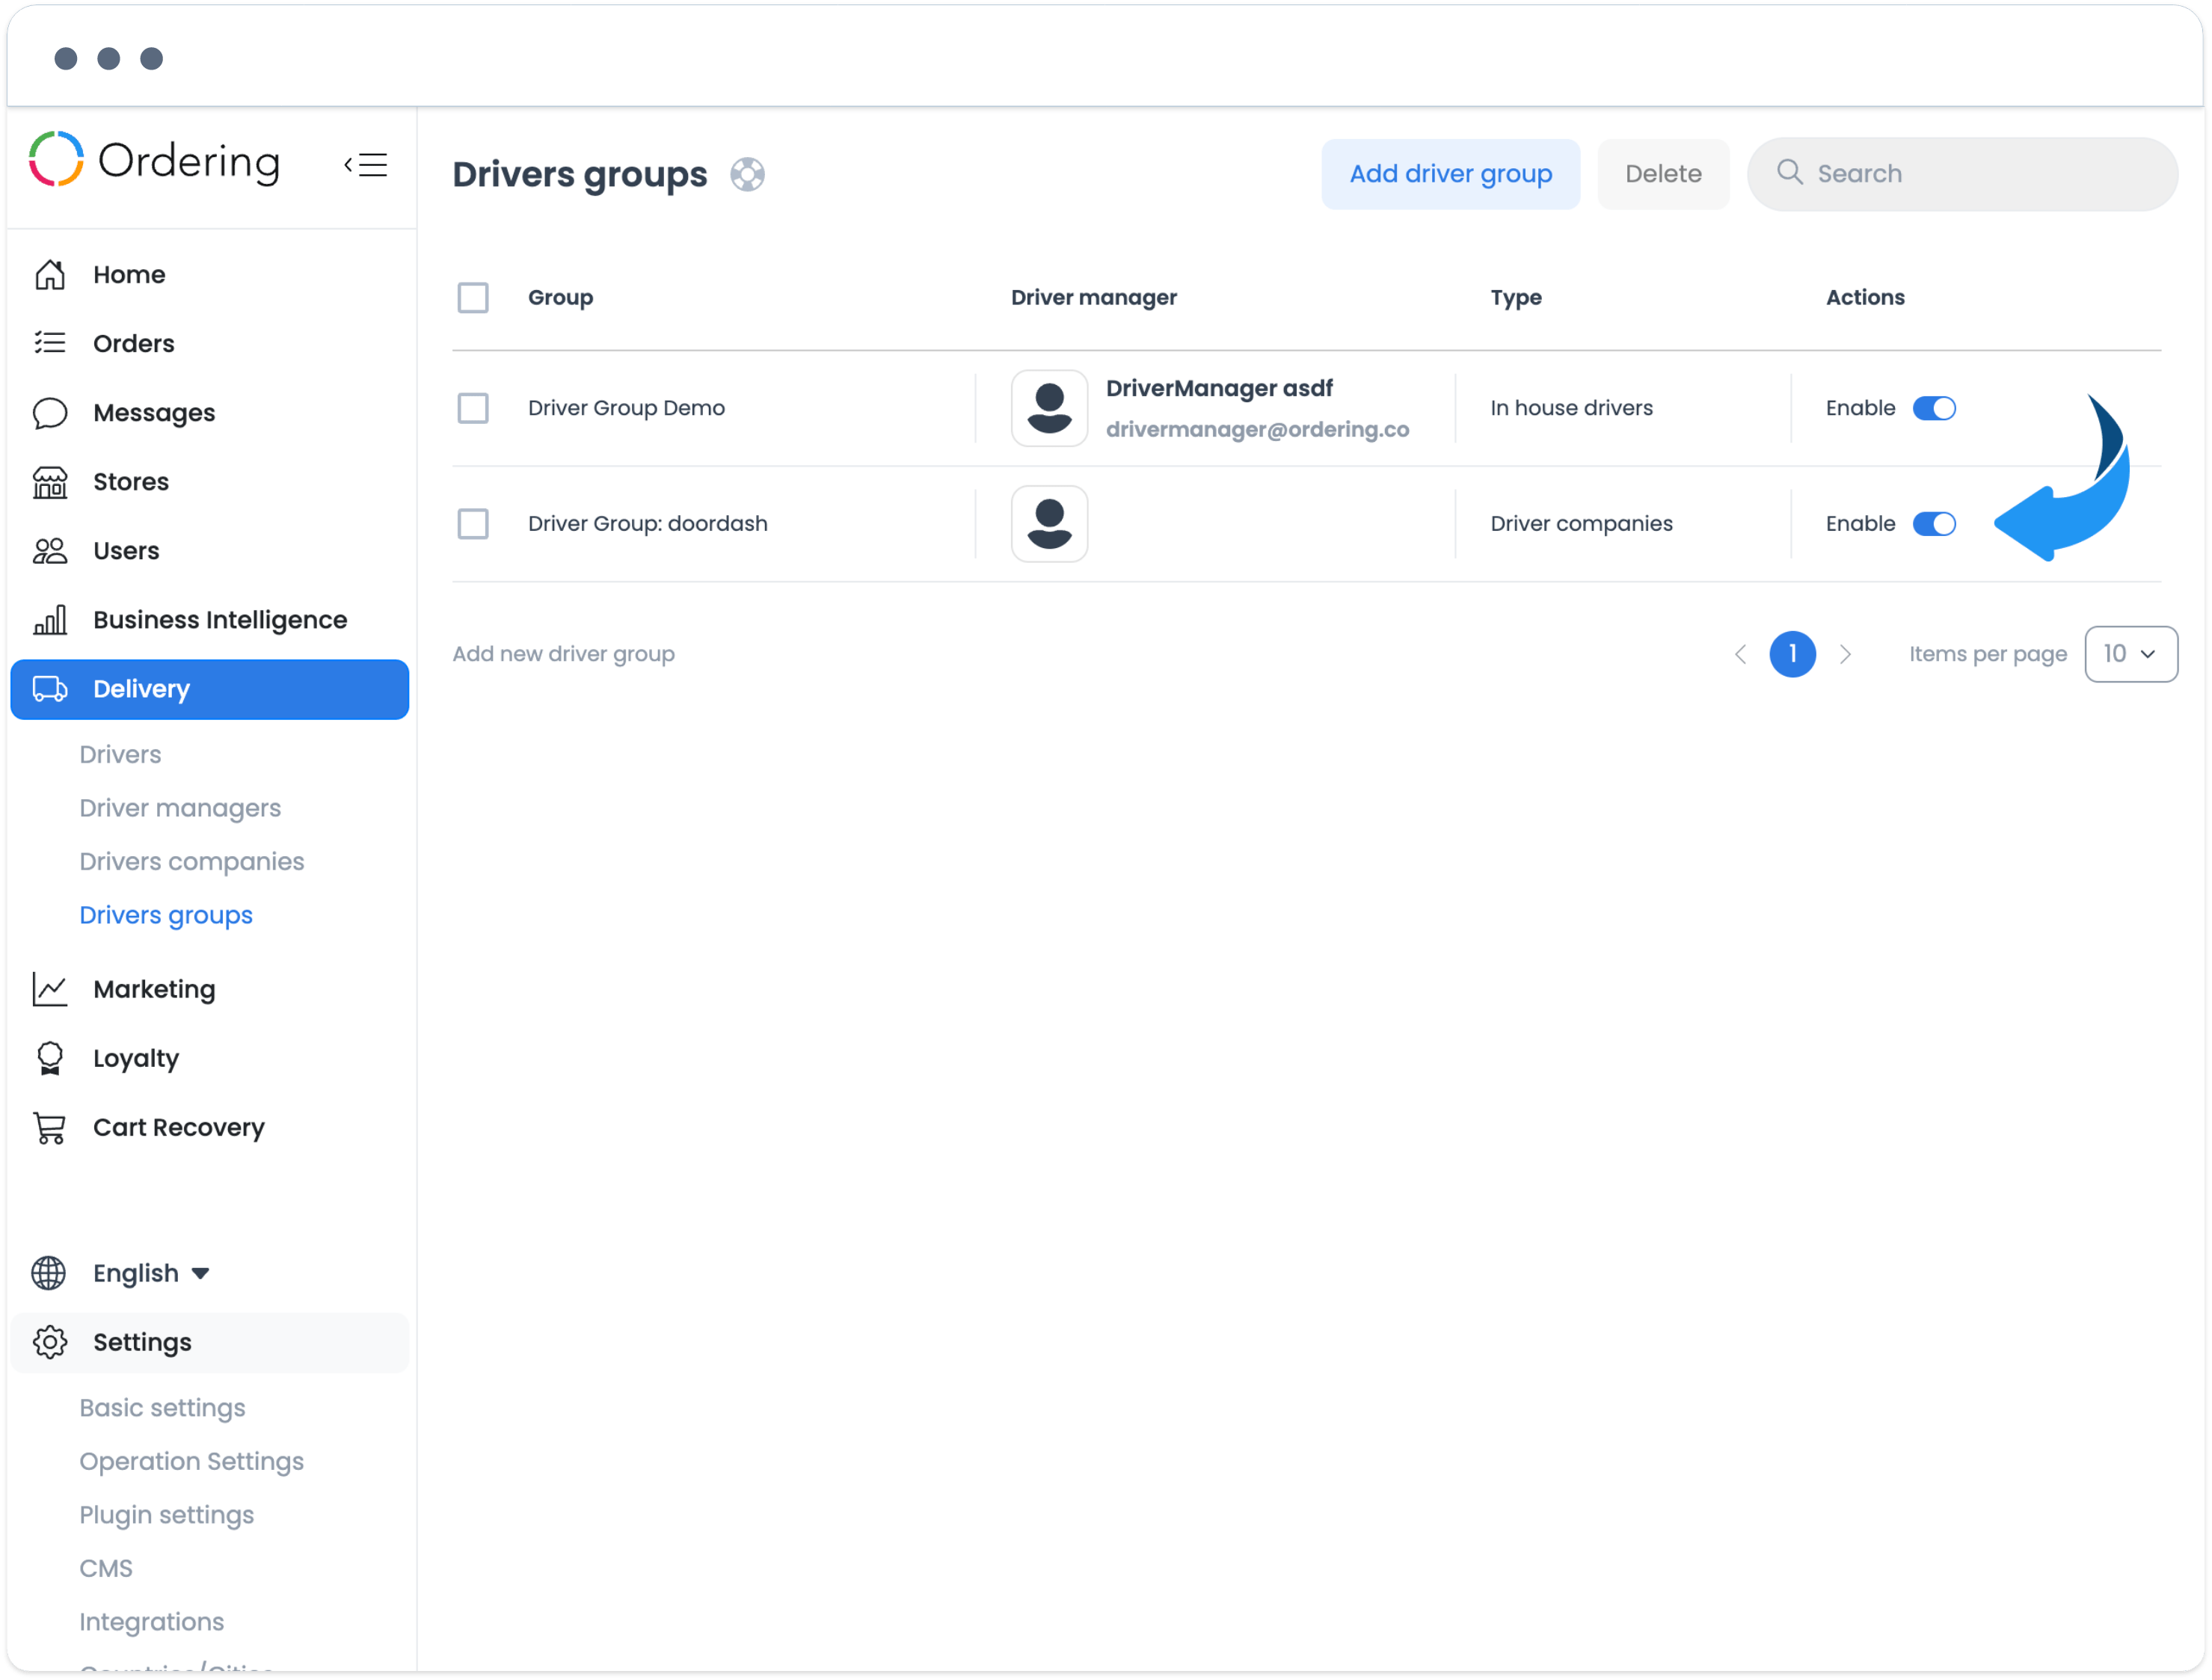The width and height of the screenshot is (2212, 1680).
Task: Collapse the sidebar with the menu icon
Action: point(366,164)
